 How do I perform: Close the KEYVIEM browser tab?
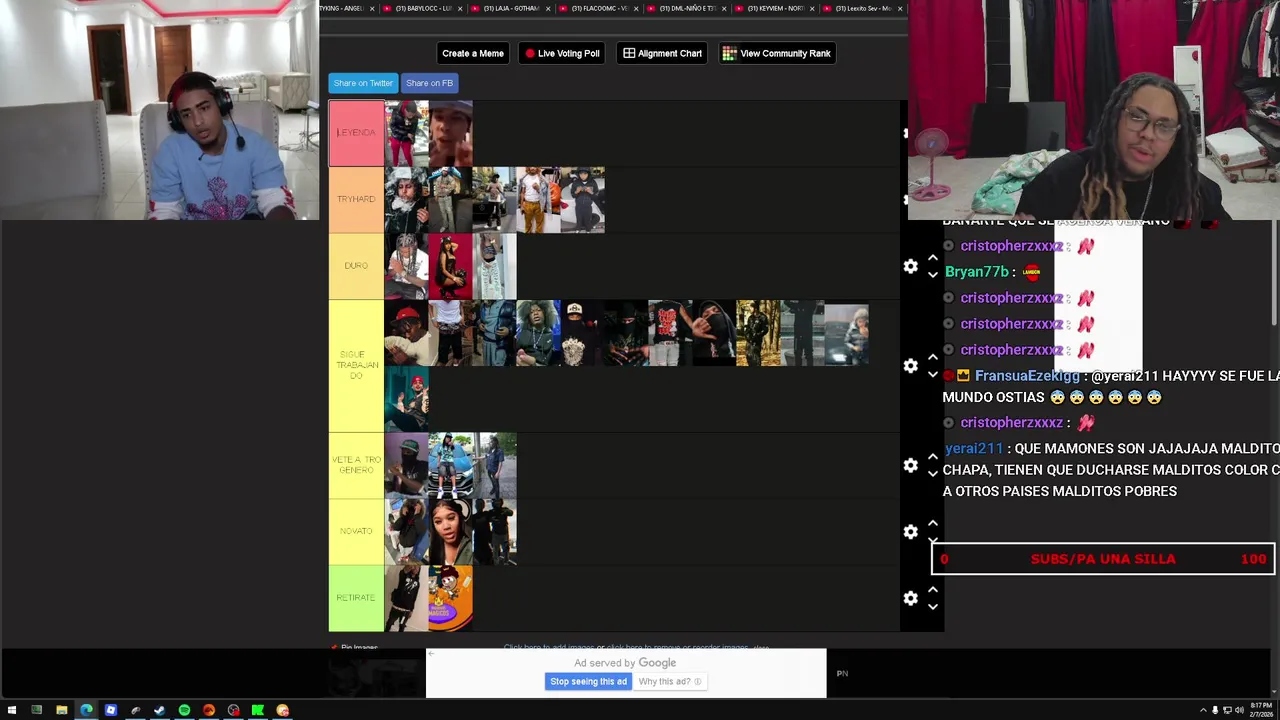point(812,8)
